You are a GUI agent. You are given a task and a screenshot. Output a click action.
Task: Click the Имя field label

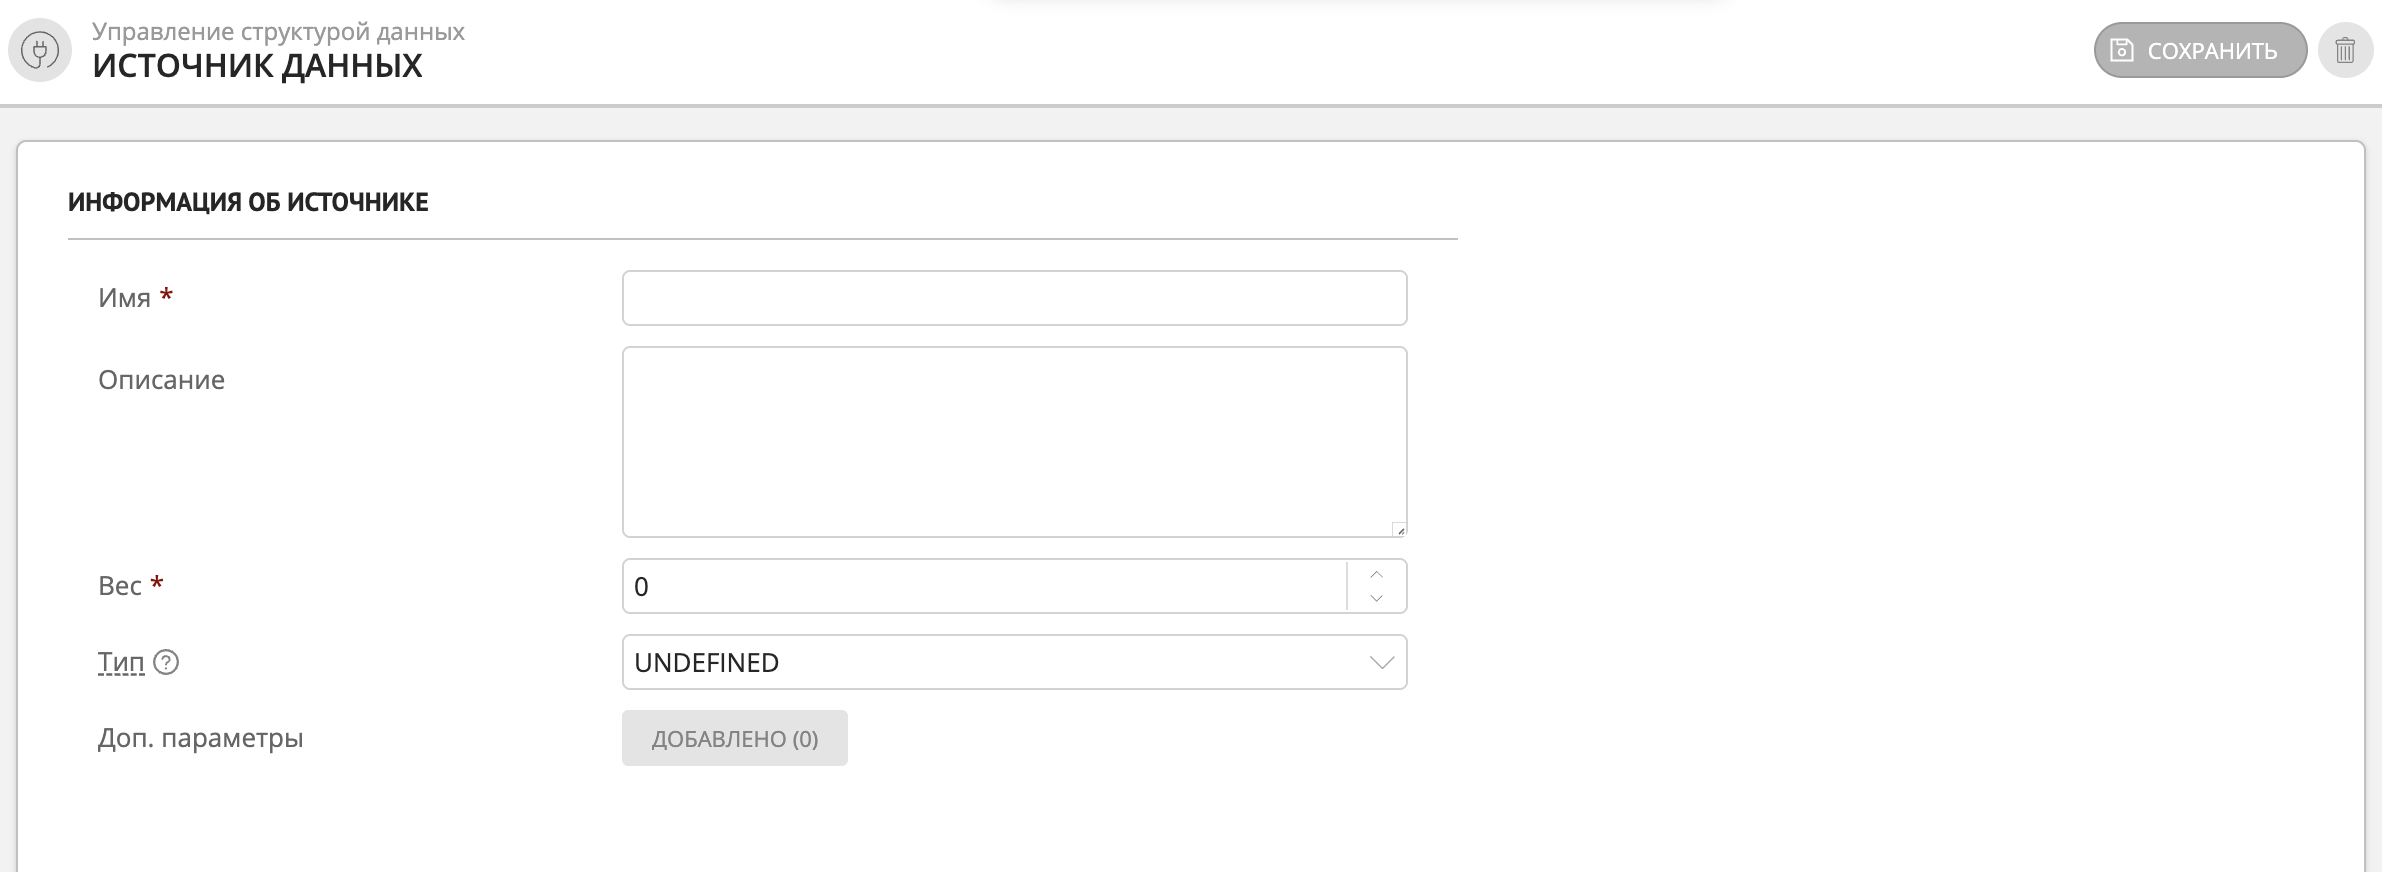point(124,298)
